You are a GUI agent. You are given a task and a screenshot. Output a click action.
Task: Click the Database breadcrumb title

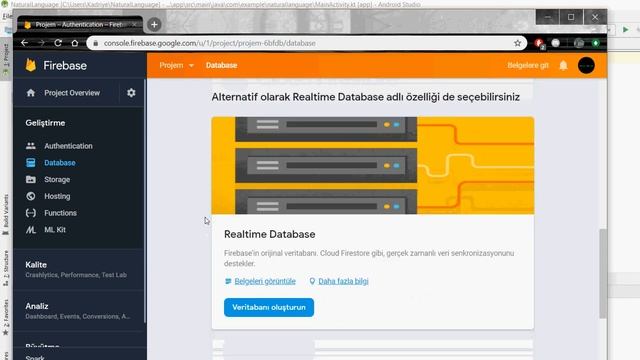coord(221,65)
